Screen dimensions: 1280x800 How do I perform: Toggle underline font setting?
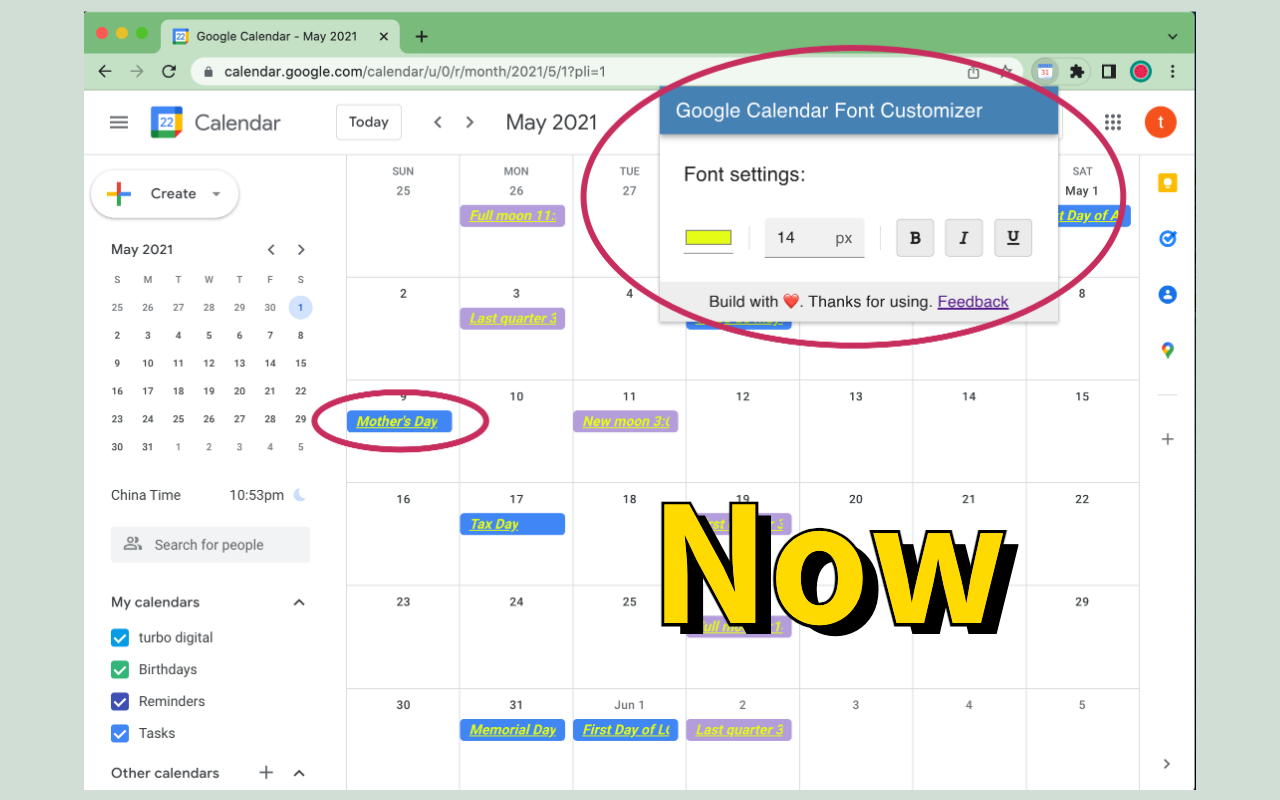pos(1013,238)
